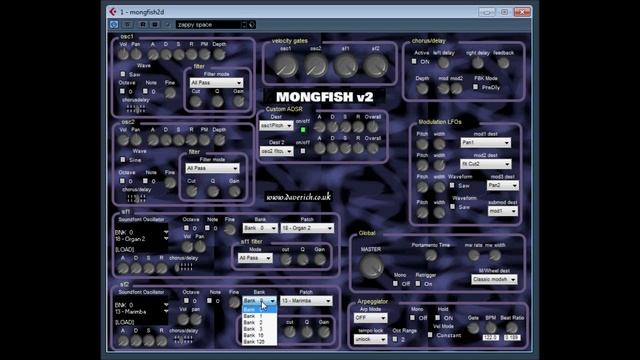640x360 pixels.
Task: Click the osc2 filter Q knob
Action: [x=213, y=191]
